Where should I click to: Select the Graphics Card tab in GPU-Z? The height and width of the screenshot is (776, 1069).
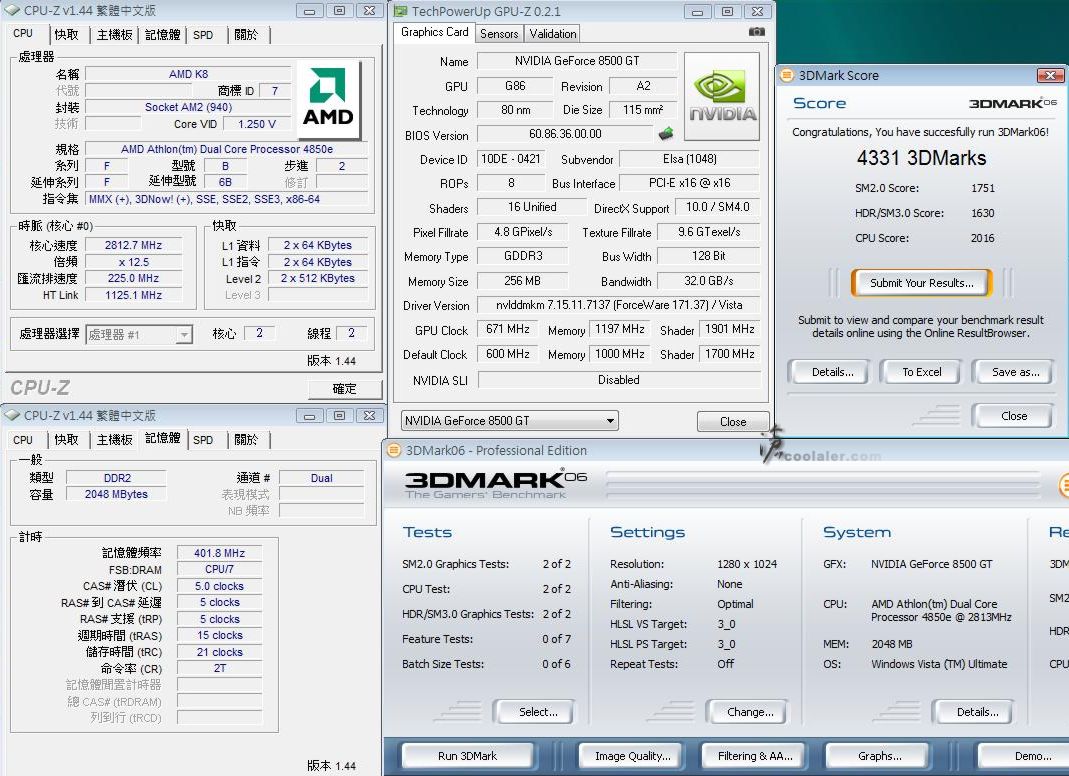coord(434,32)
